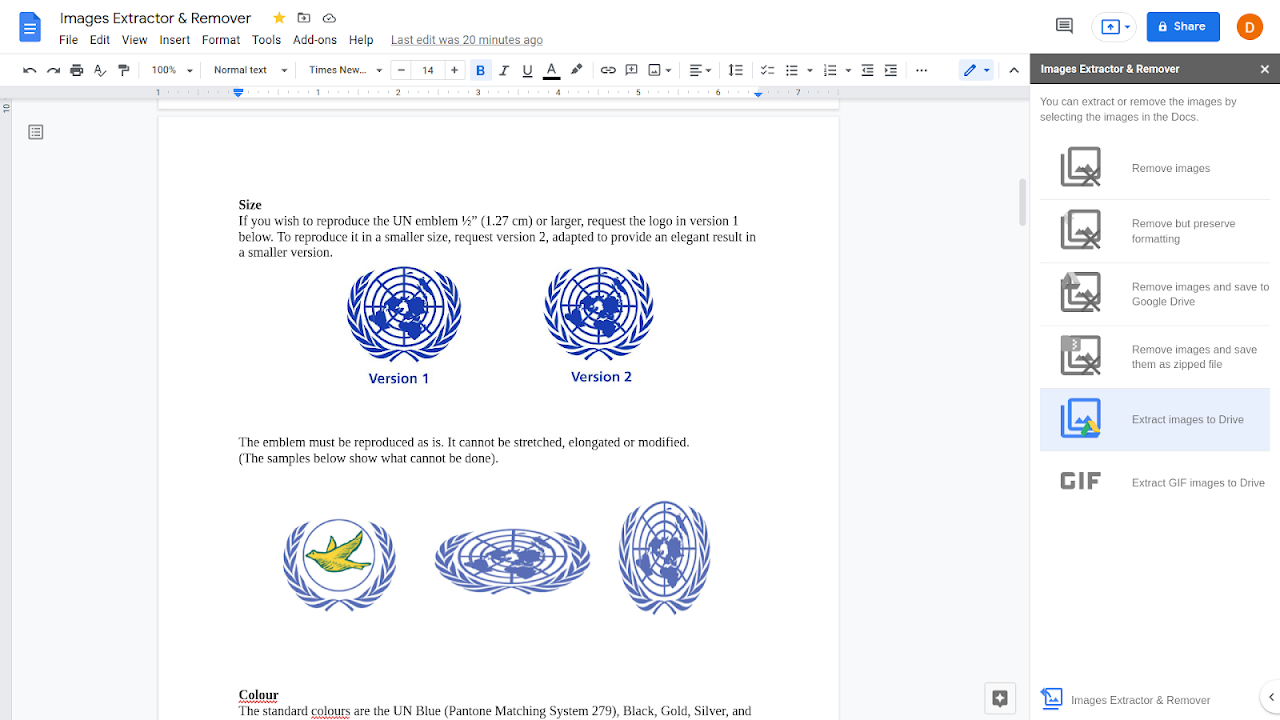Increase font size with plus button
This screenshot has width=1280, height=720.
(455, 70)
